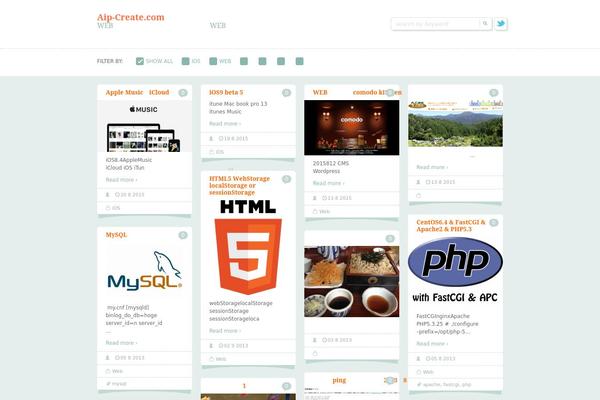Image resolution: width=600 pixels, height=400 pixels.
Task: Open comments bubble on Apple Music iCloud card
Action: click(183, 93)
